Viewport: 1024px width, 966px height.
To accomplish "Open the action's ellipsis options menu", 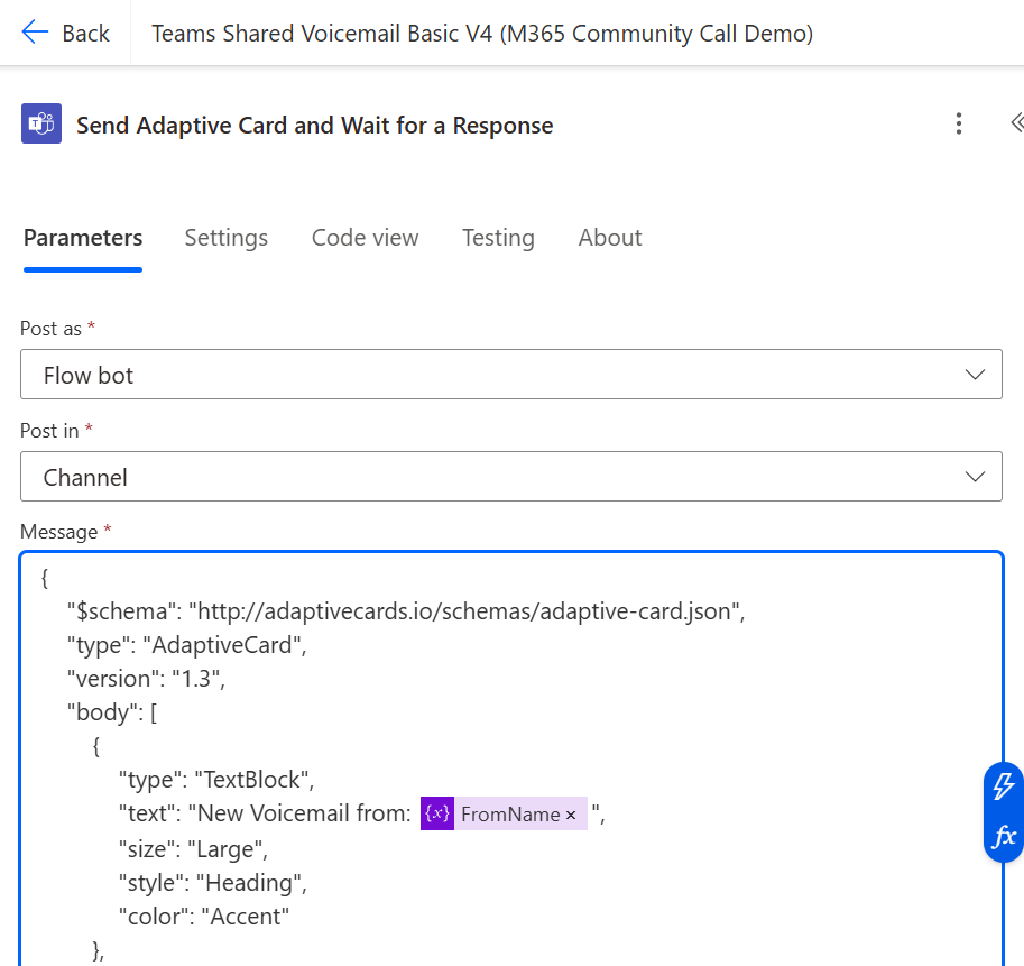I will tap(959, 124).
